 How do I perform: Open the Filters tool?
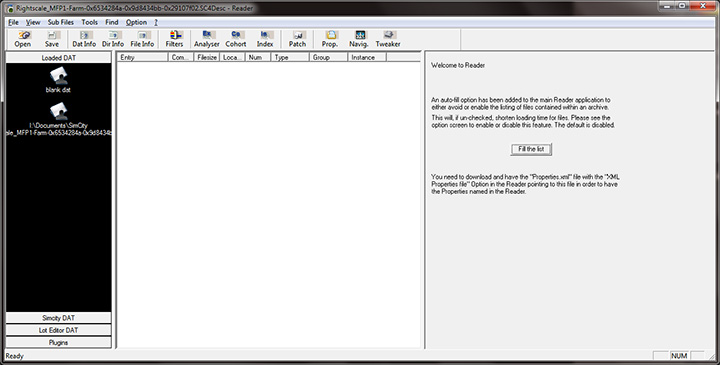[x=174, y=39]
